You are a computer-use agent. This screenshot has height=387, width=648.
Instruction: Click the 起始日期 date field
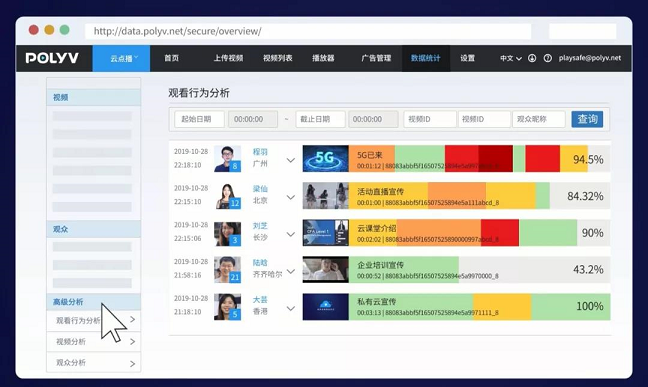[199, 119]
